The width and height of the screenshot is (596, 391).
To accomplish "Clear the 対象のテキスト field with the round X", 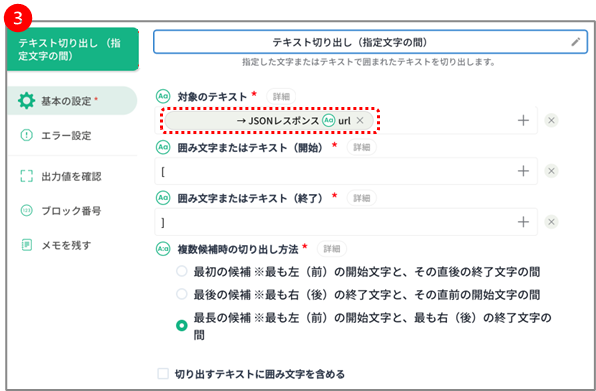I will click(x=551, y=120).
